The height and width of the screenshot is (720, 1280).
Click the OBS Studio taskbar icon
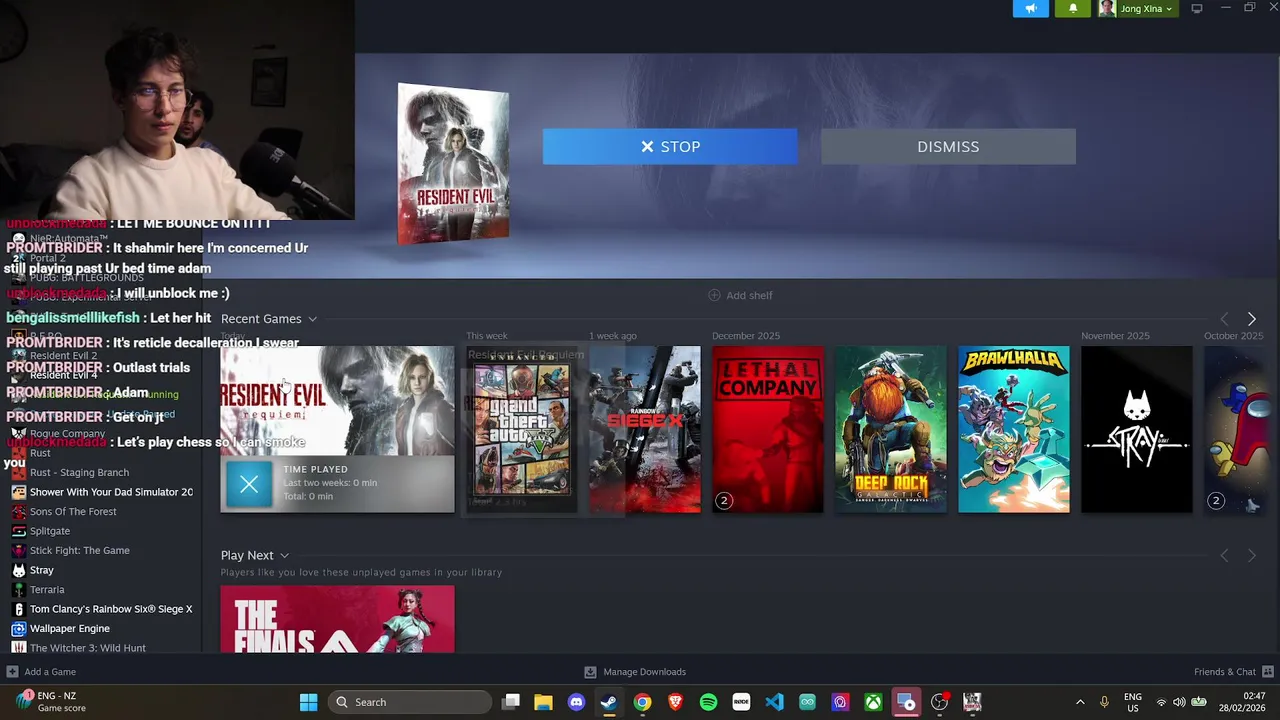(x=939, y=702)
